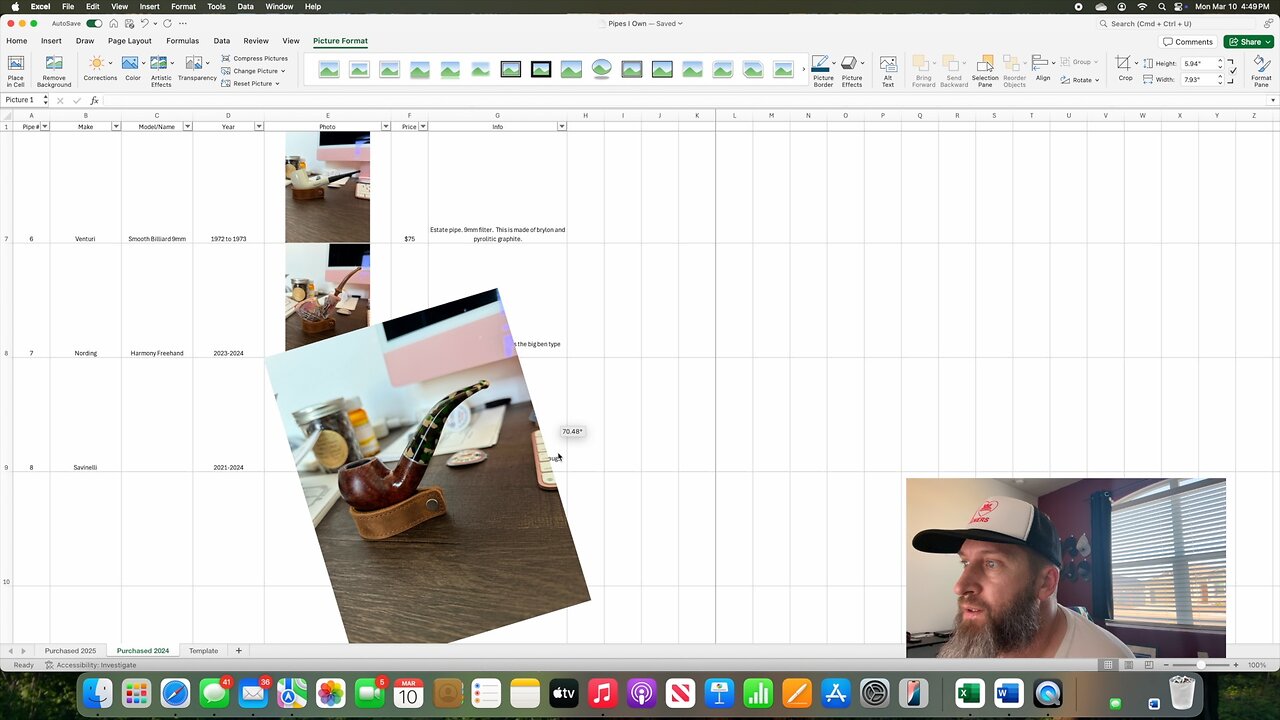Open Artistic Effects tool
Viewport: 1280px width, 720px height.
coord(161,70)
